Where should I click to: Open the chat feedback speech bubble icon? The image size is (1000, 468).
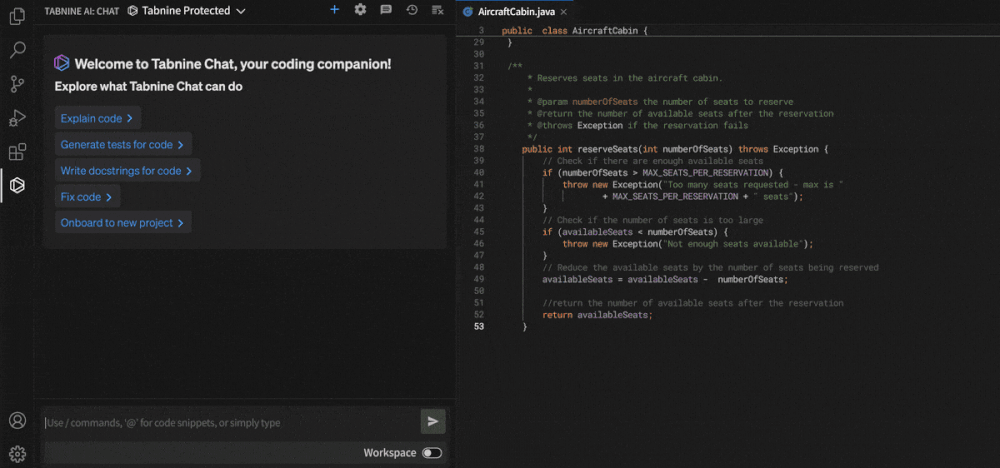tap(386, 10)
